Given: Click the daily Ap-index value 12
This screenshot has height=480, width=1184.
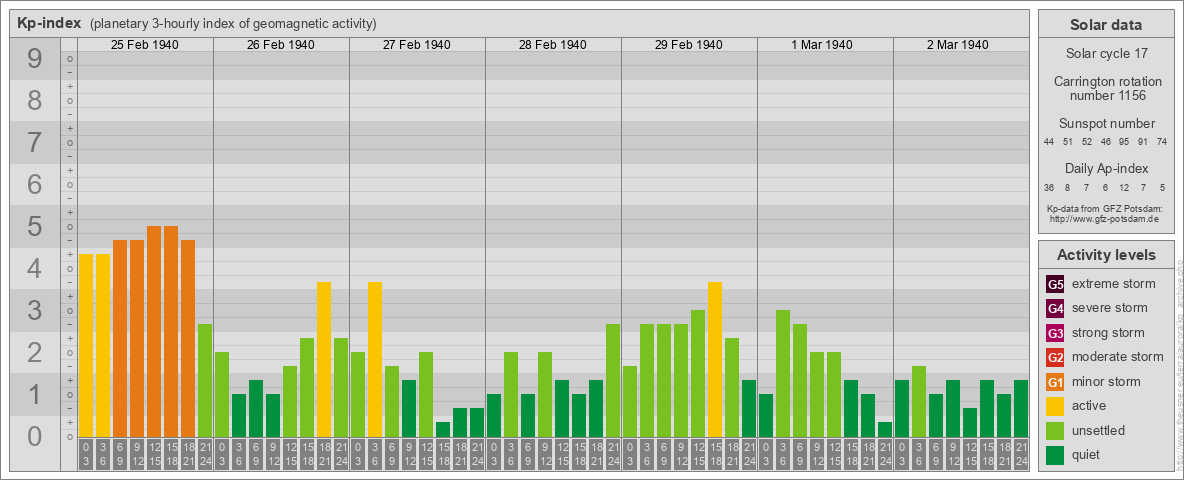Looking at the screenshot, I should 1124,187.
